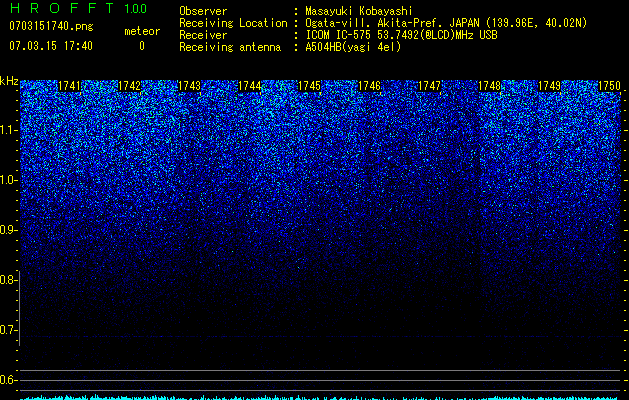This screenshot has height=400, width=629.
Task: Select the Ogata-vill. Akita-Pref. JAPAN location text
Action: 446,23
